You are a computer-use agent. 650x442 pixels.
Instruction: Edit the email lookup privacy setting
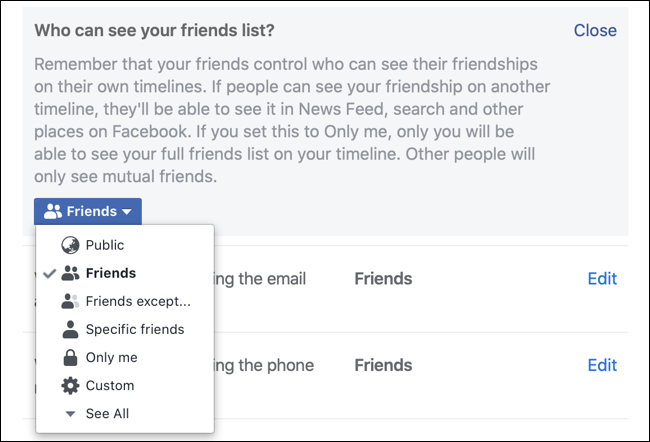click(602, 278)
